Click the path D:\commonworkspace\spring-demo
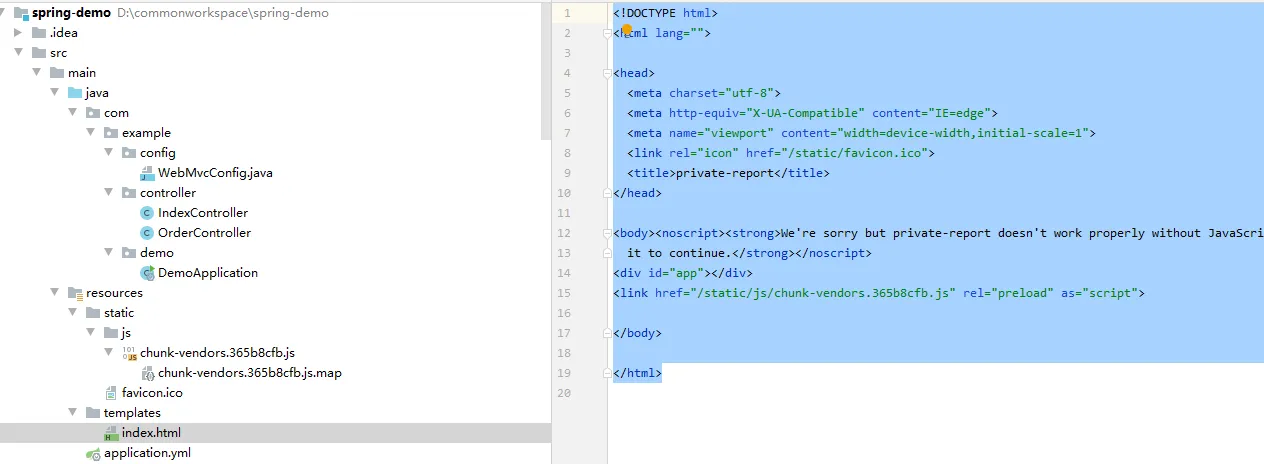The width and height of the screenshot is (1264, 464). tap(222, 13)
